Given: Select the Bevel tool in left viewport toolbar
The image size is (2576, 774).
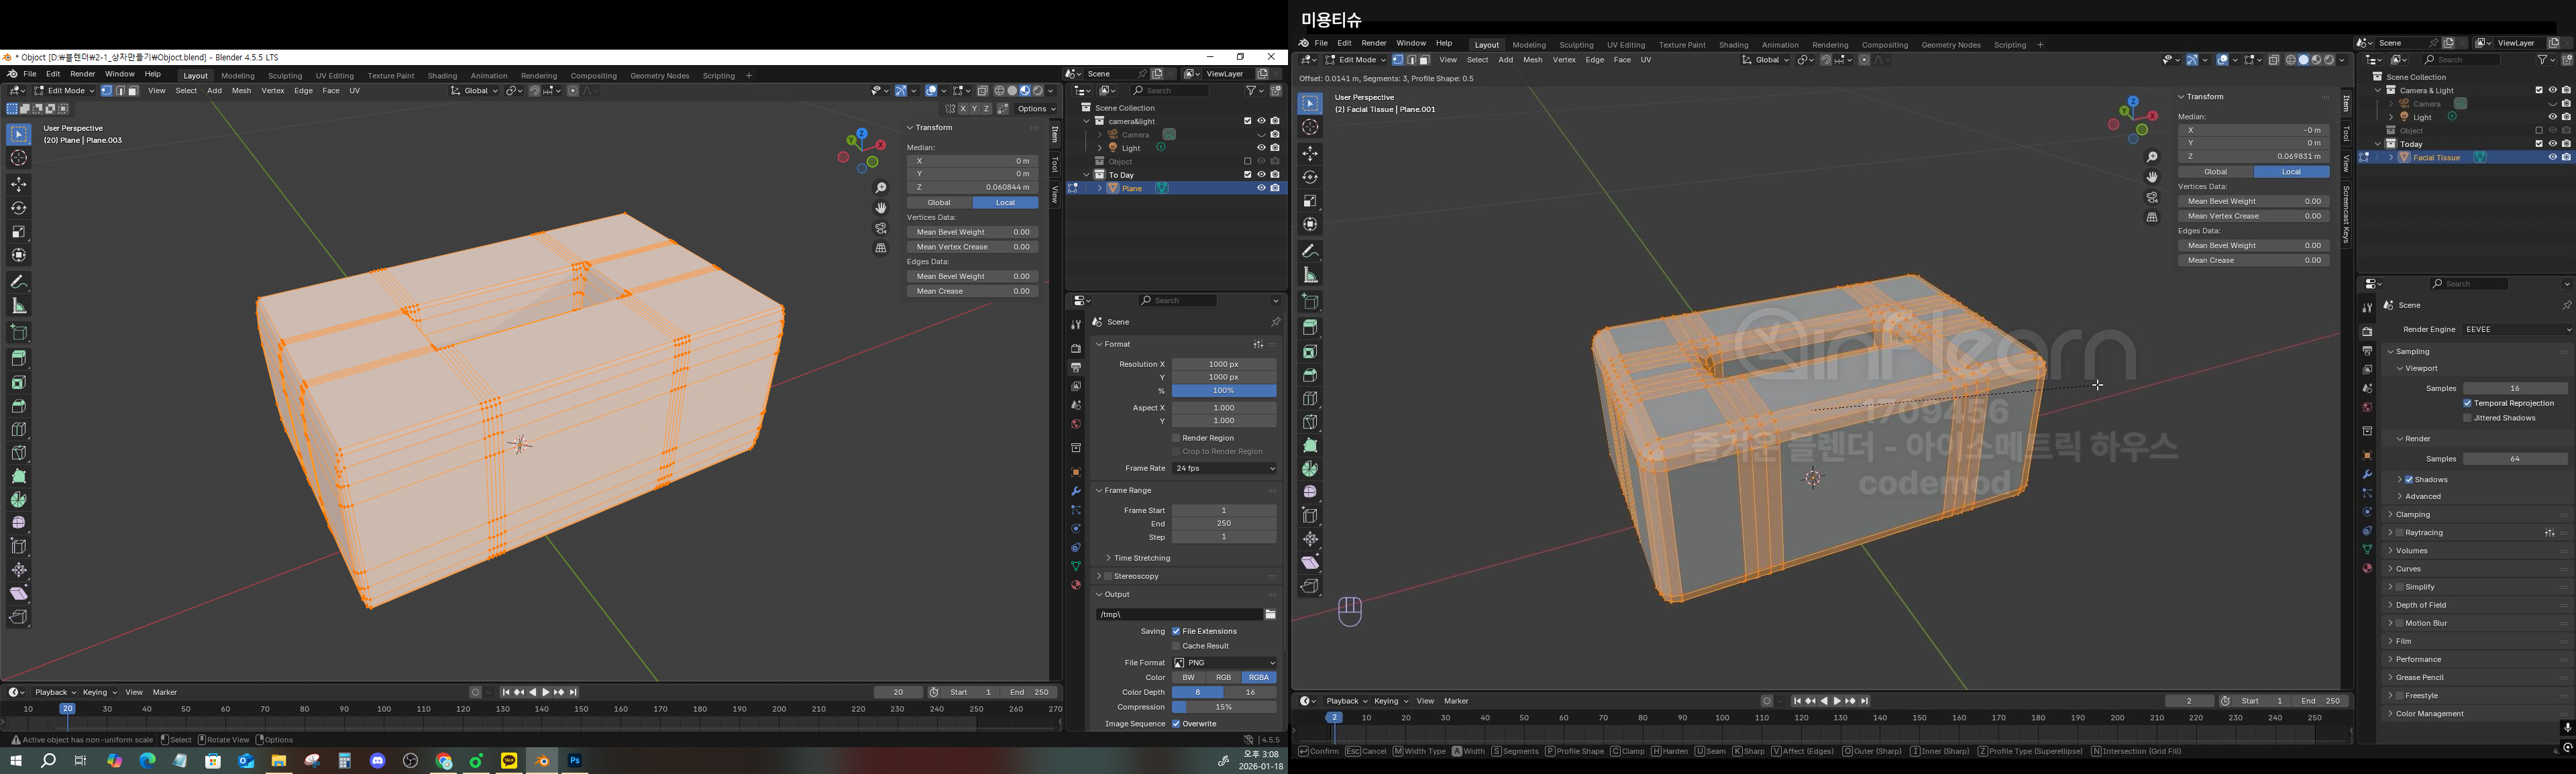Looking at the screenshot, I should pos(19,406).
